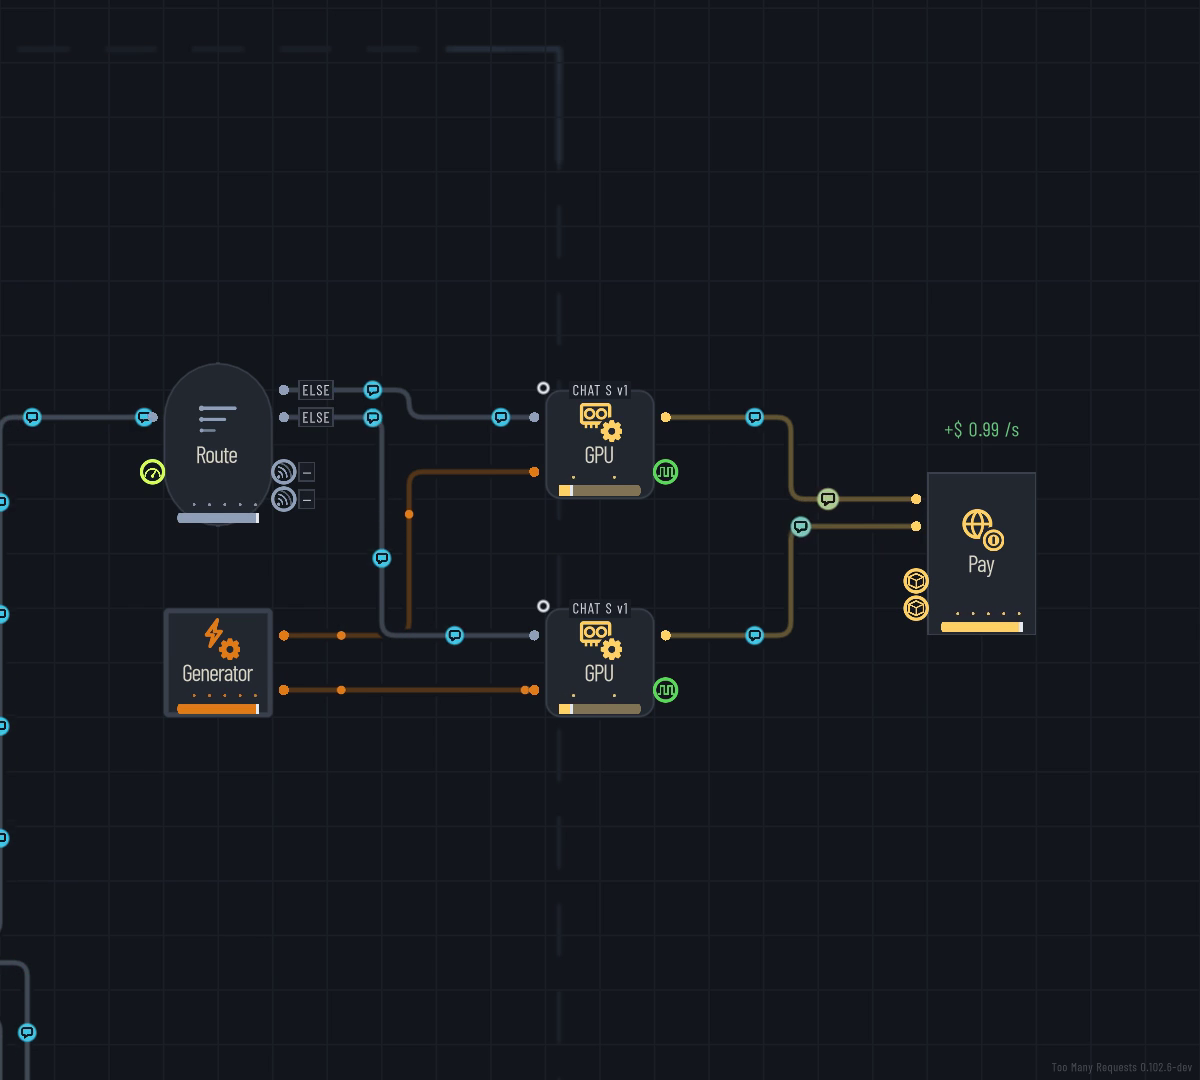This screenshot has height=1080, width=1200.
Task: Click the dash box beside lower signal icon
Action: point(307,498)
